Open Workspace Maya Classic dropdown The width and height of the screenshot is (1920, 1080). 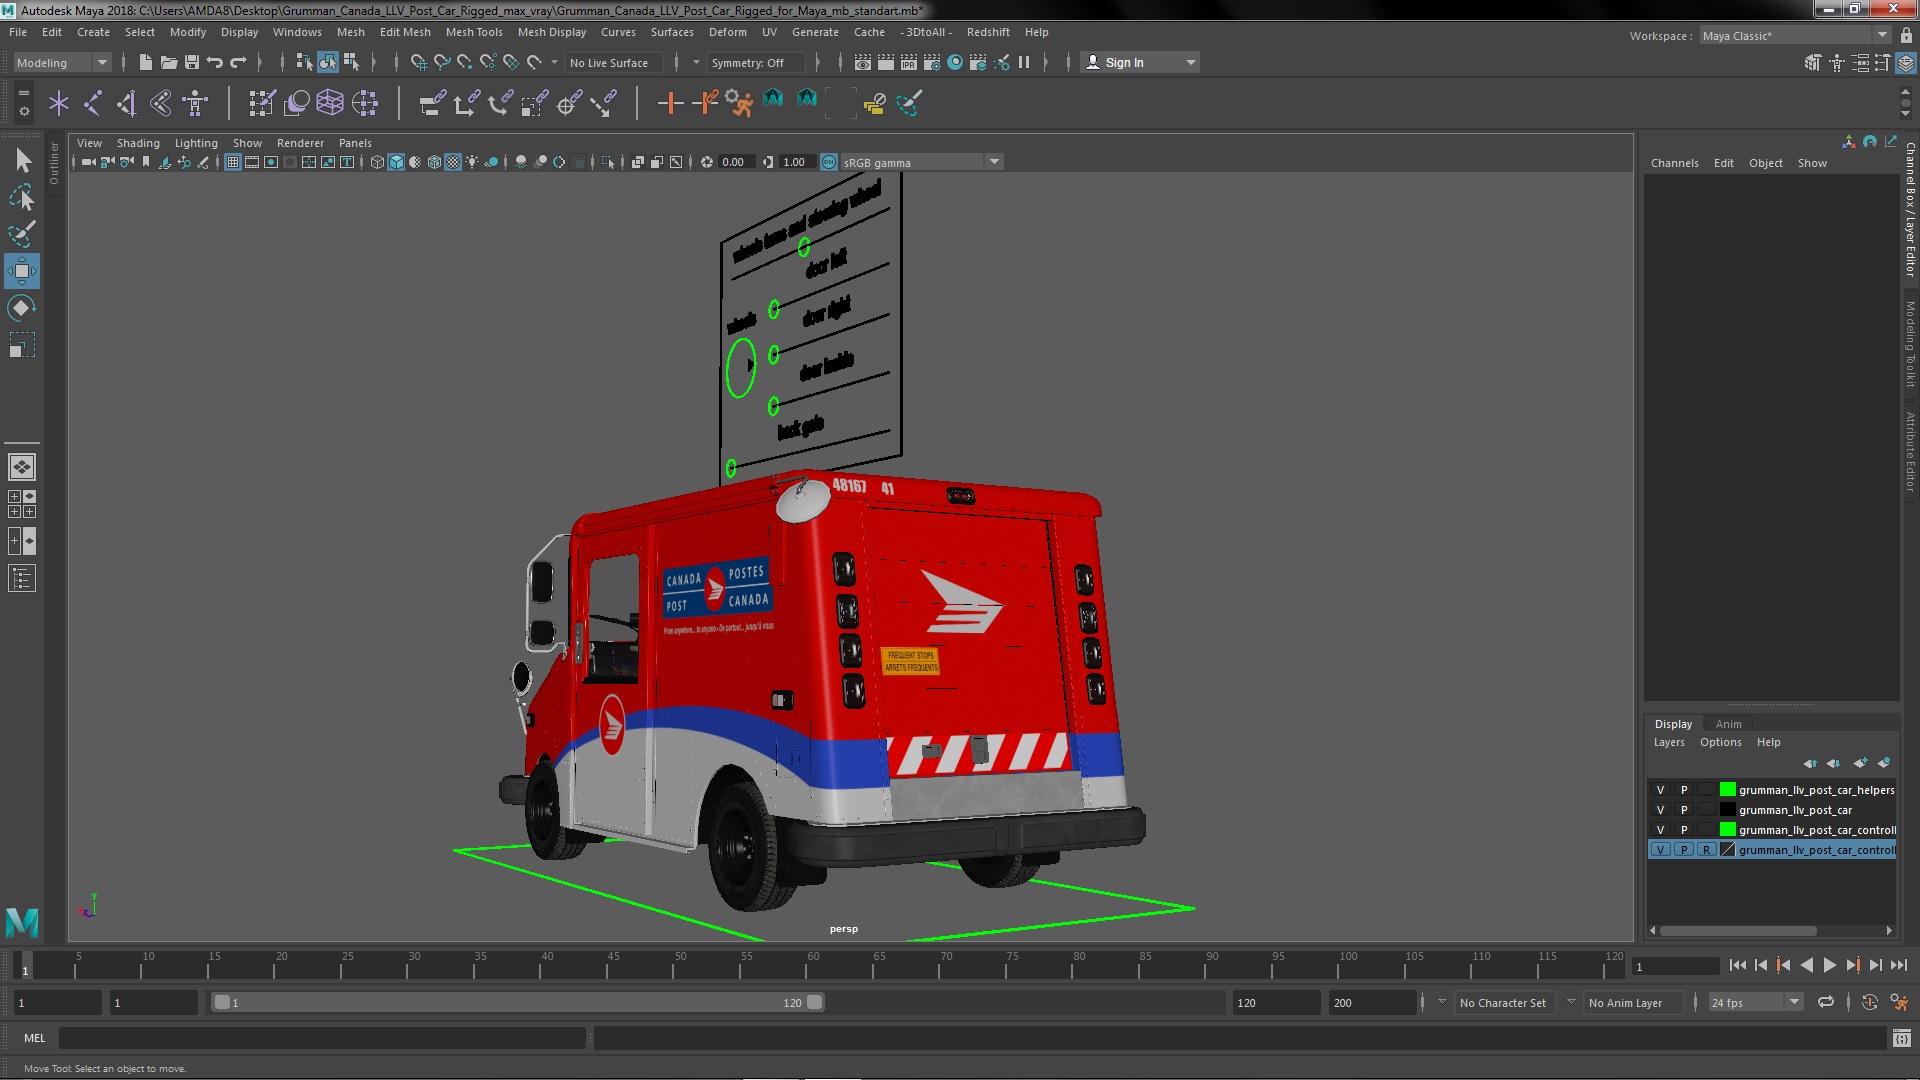click(1796, 35)
